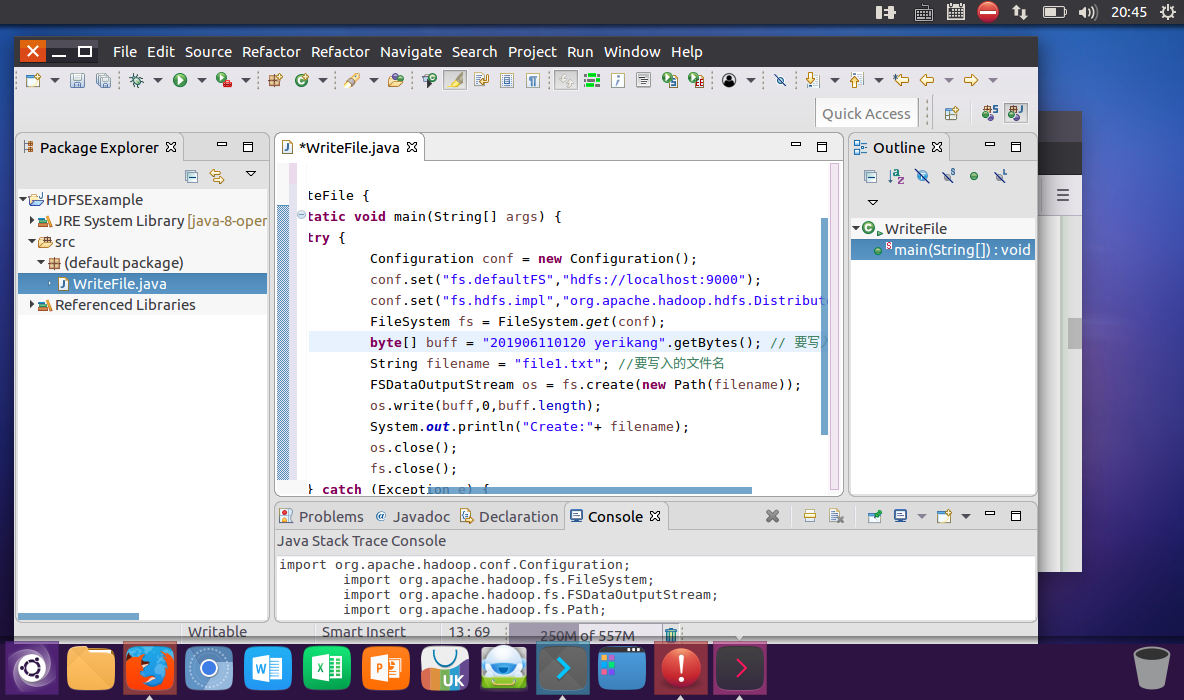
Task: Open the Source menu
Action: (x=208, y=52)
